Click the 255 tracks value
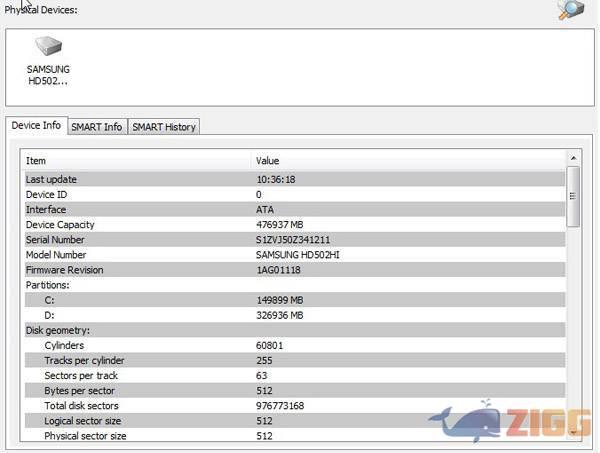This screenshot has width=600, height=453. click(264, 361)
